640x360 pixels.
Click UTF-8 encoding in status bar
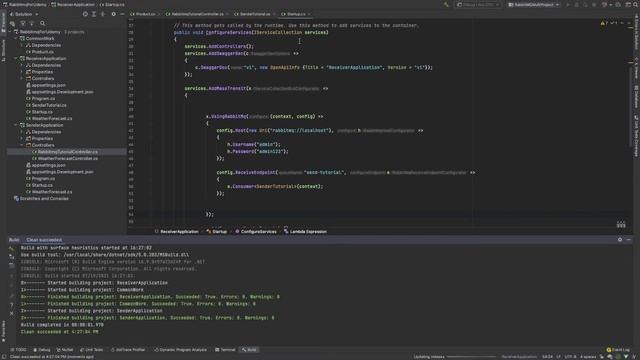click(570, 357)
